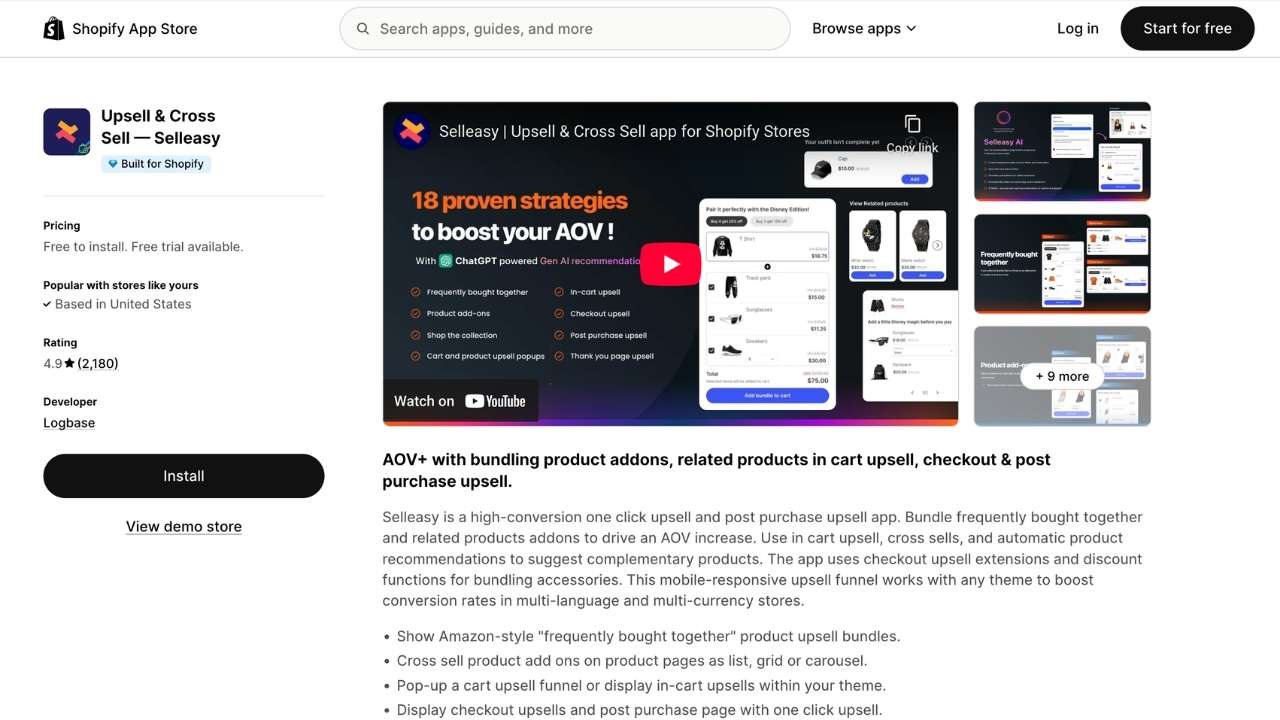Click the Copy link icon on video
This screenshot has height=720, width=1280.
coord(912,124)
